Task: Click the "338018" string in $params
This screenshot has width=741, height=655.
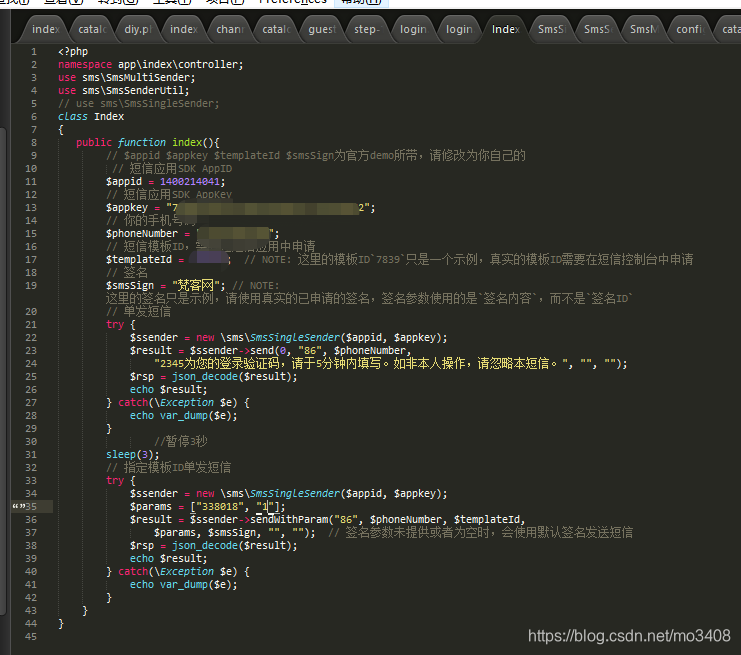Action: [x=220, y=507]
